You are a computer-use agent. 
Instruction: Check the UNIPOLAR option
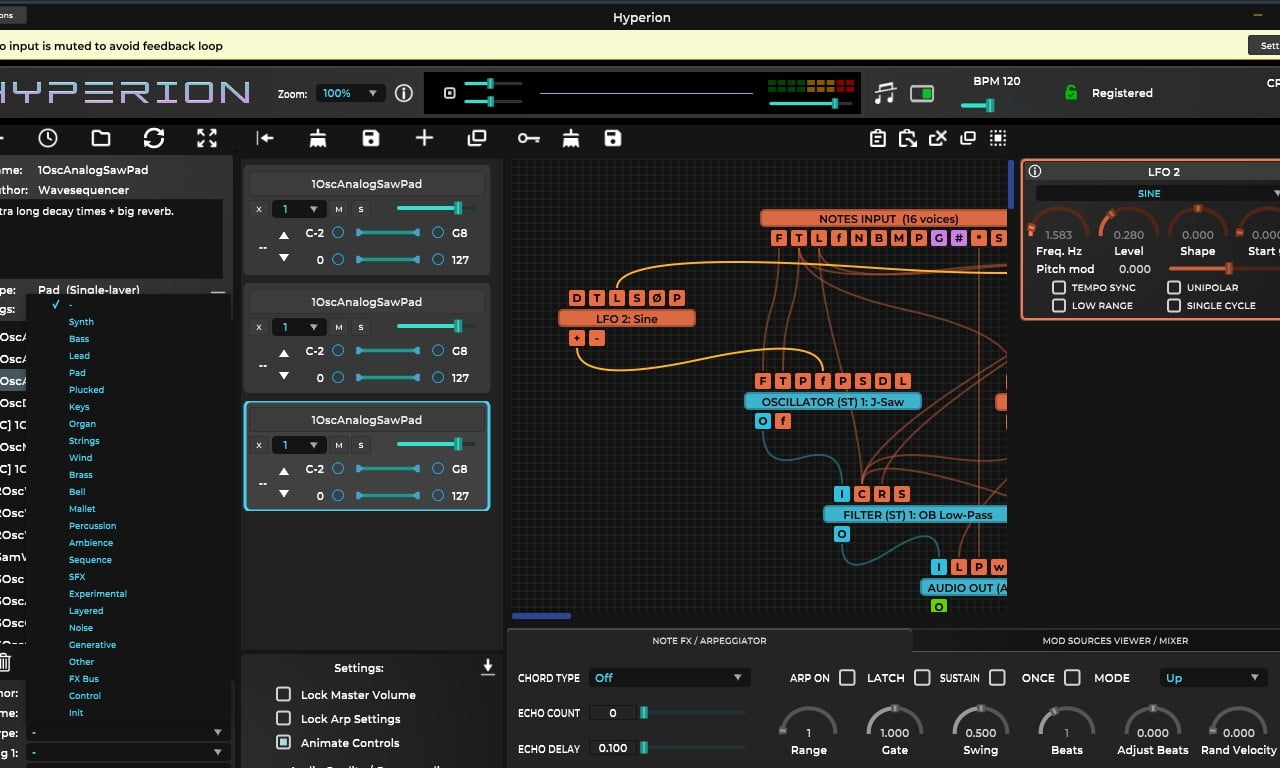click(1174, 287)
